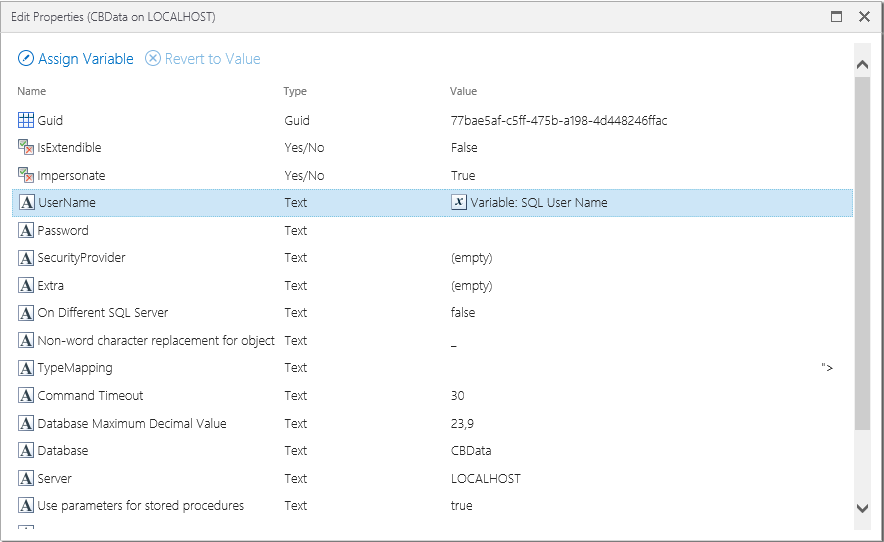Maximize the Edit Properties dialog

click(x=837, y=17)
